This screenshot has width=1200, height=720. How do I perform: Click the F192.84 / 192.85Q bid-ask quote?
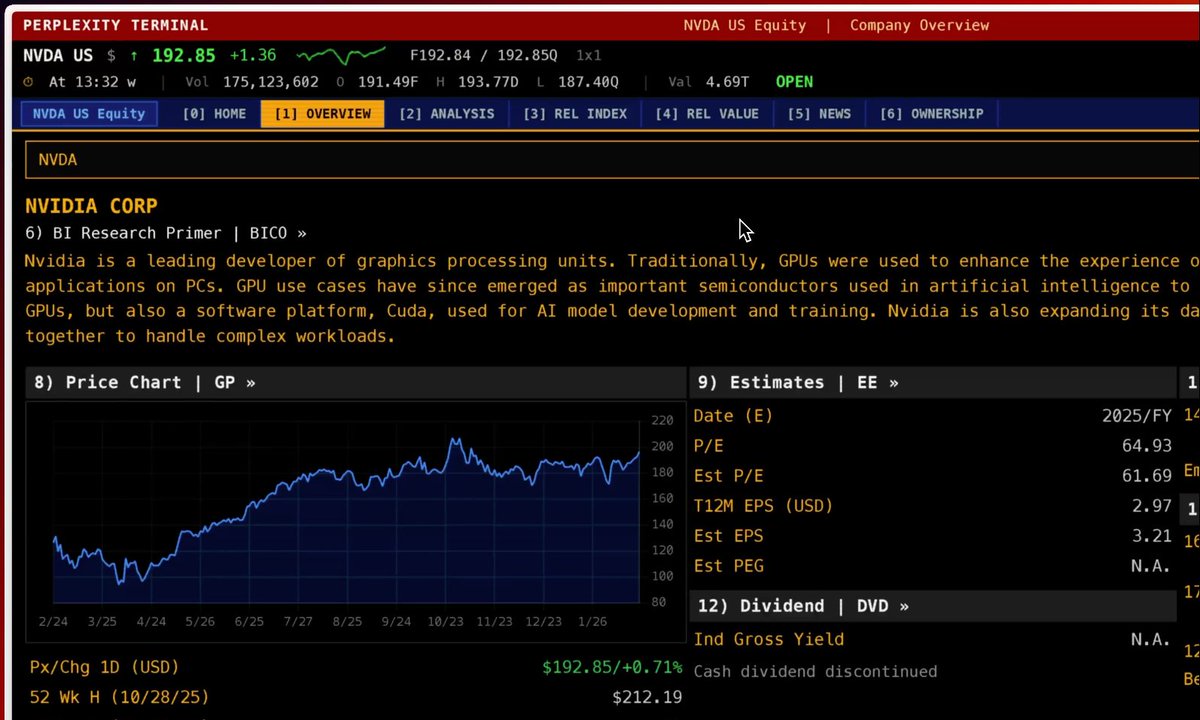click(x=484, y=56)
